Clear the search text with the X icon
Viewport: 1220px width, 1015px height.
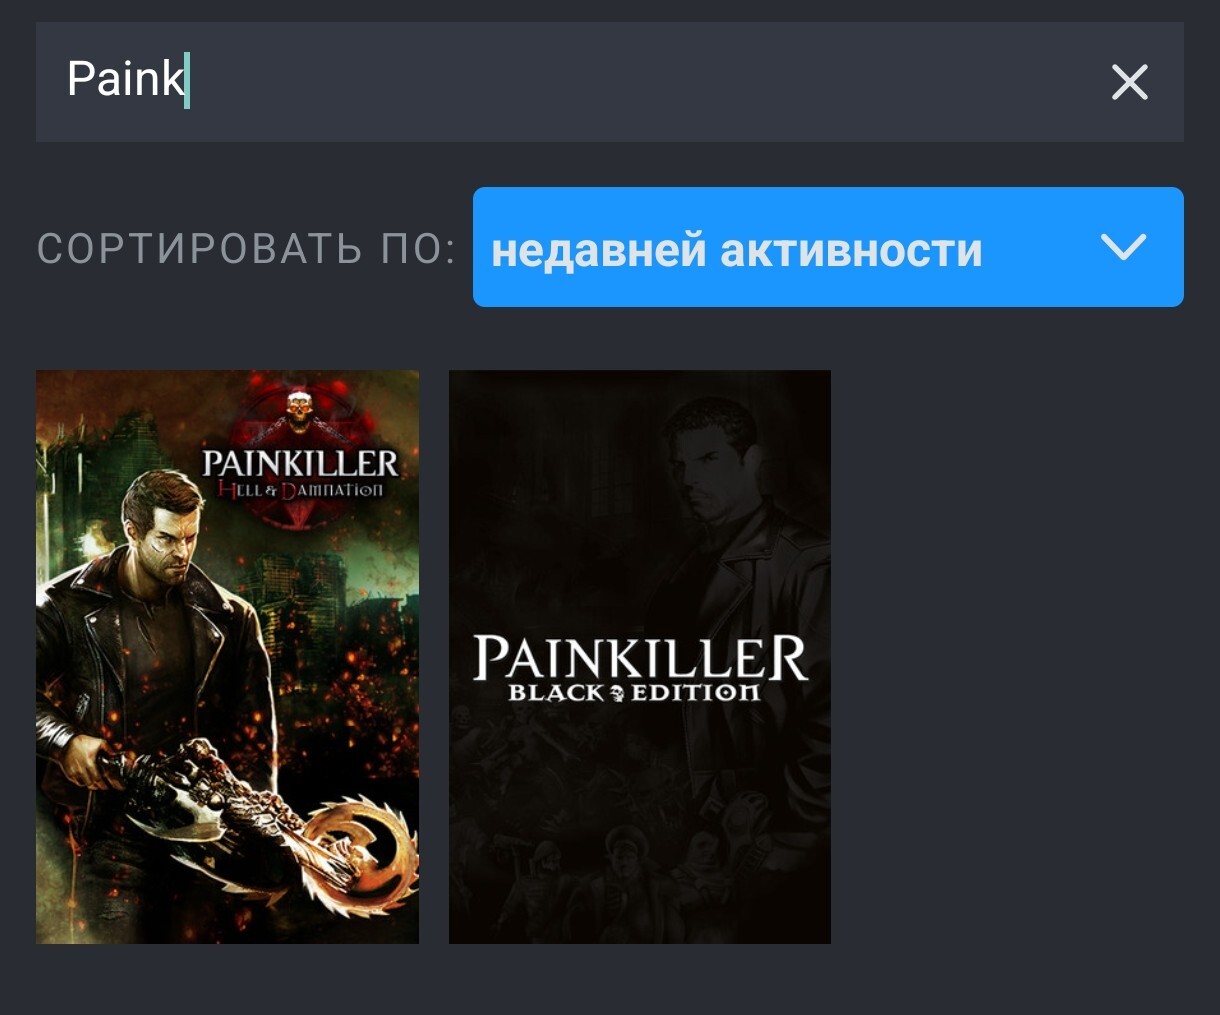tap(1129, 82)
